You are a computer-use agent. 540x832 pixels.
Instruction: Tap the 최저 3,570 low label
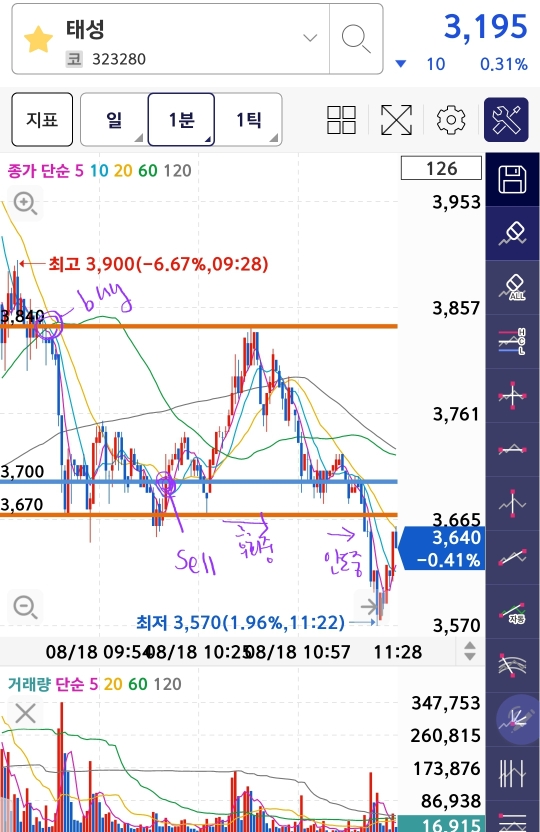240,622
